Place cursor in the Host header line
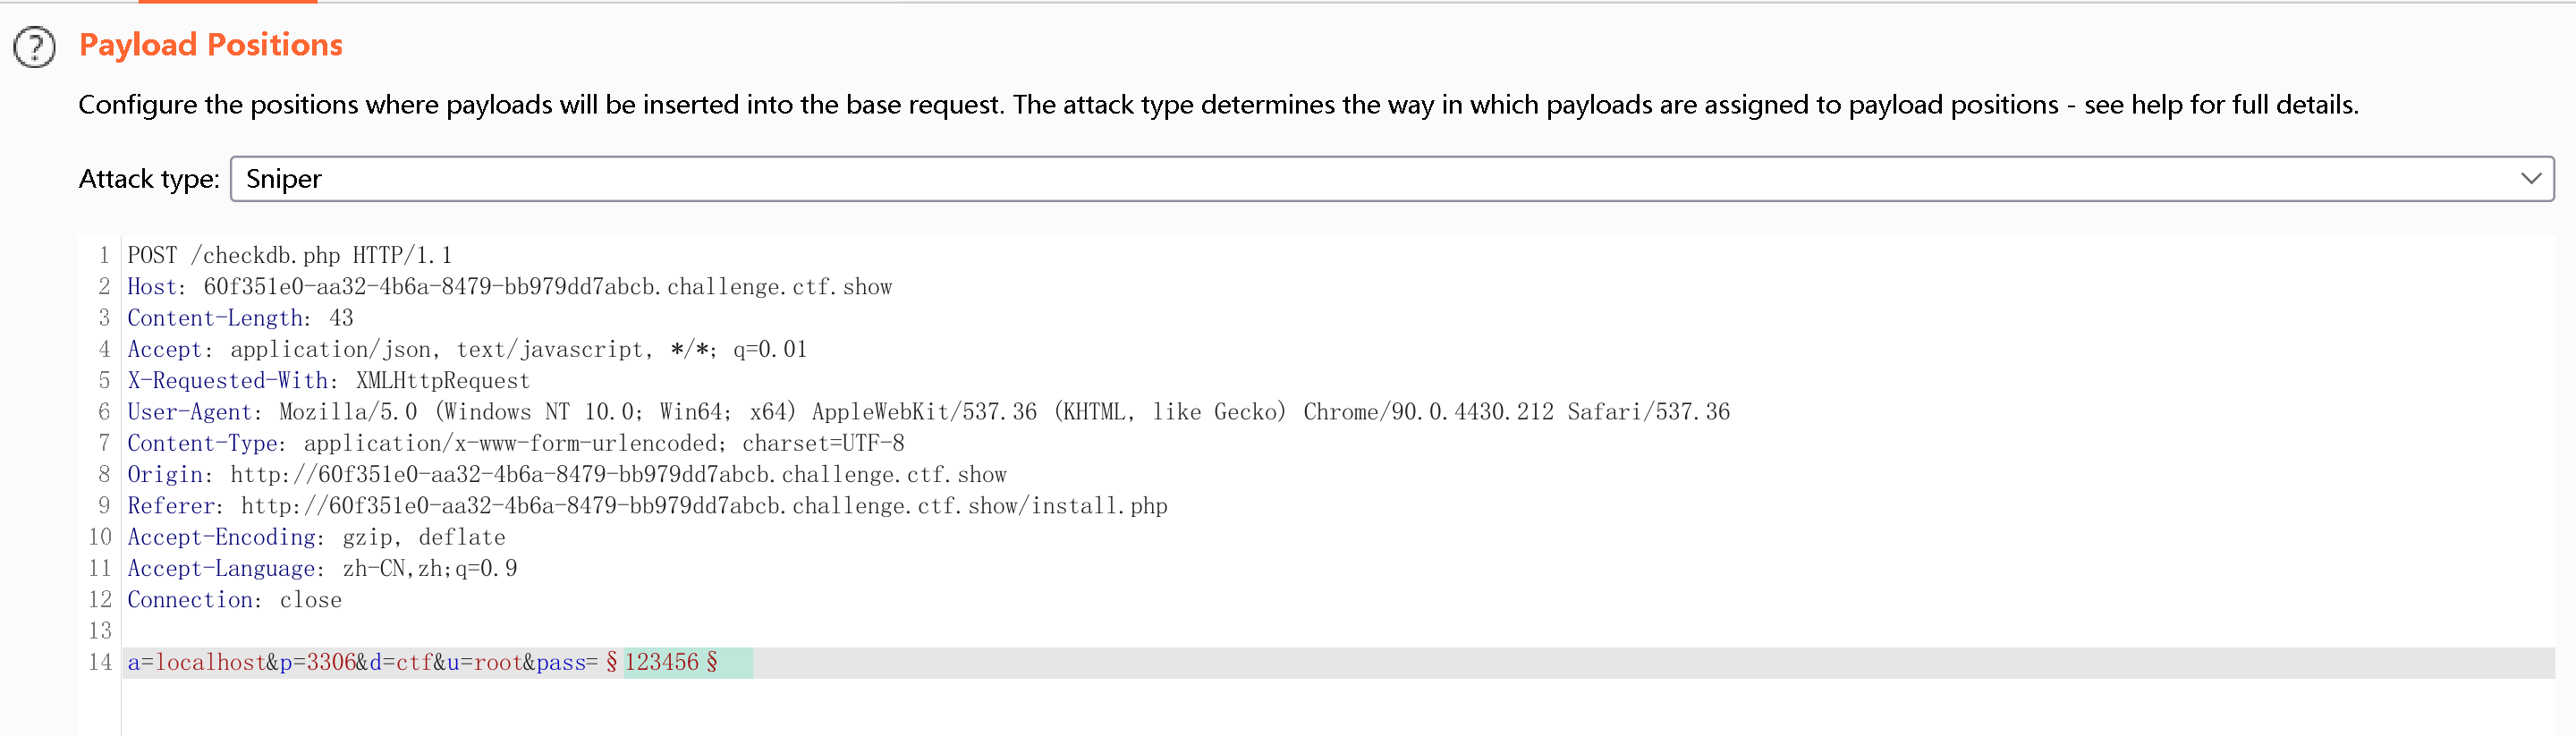Screen dimensions: 2576x736 click(509, 287)
